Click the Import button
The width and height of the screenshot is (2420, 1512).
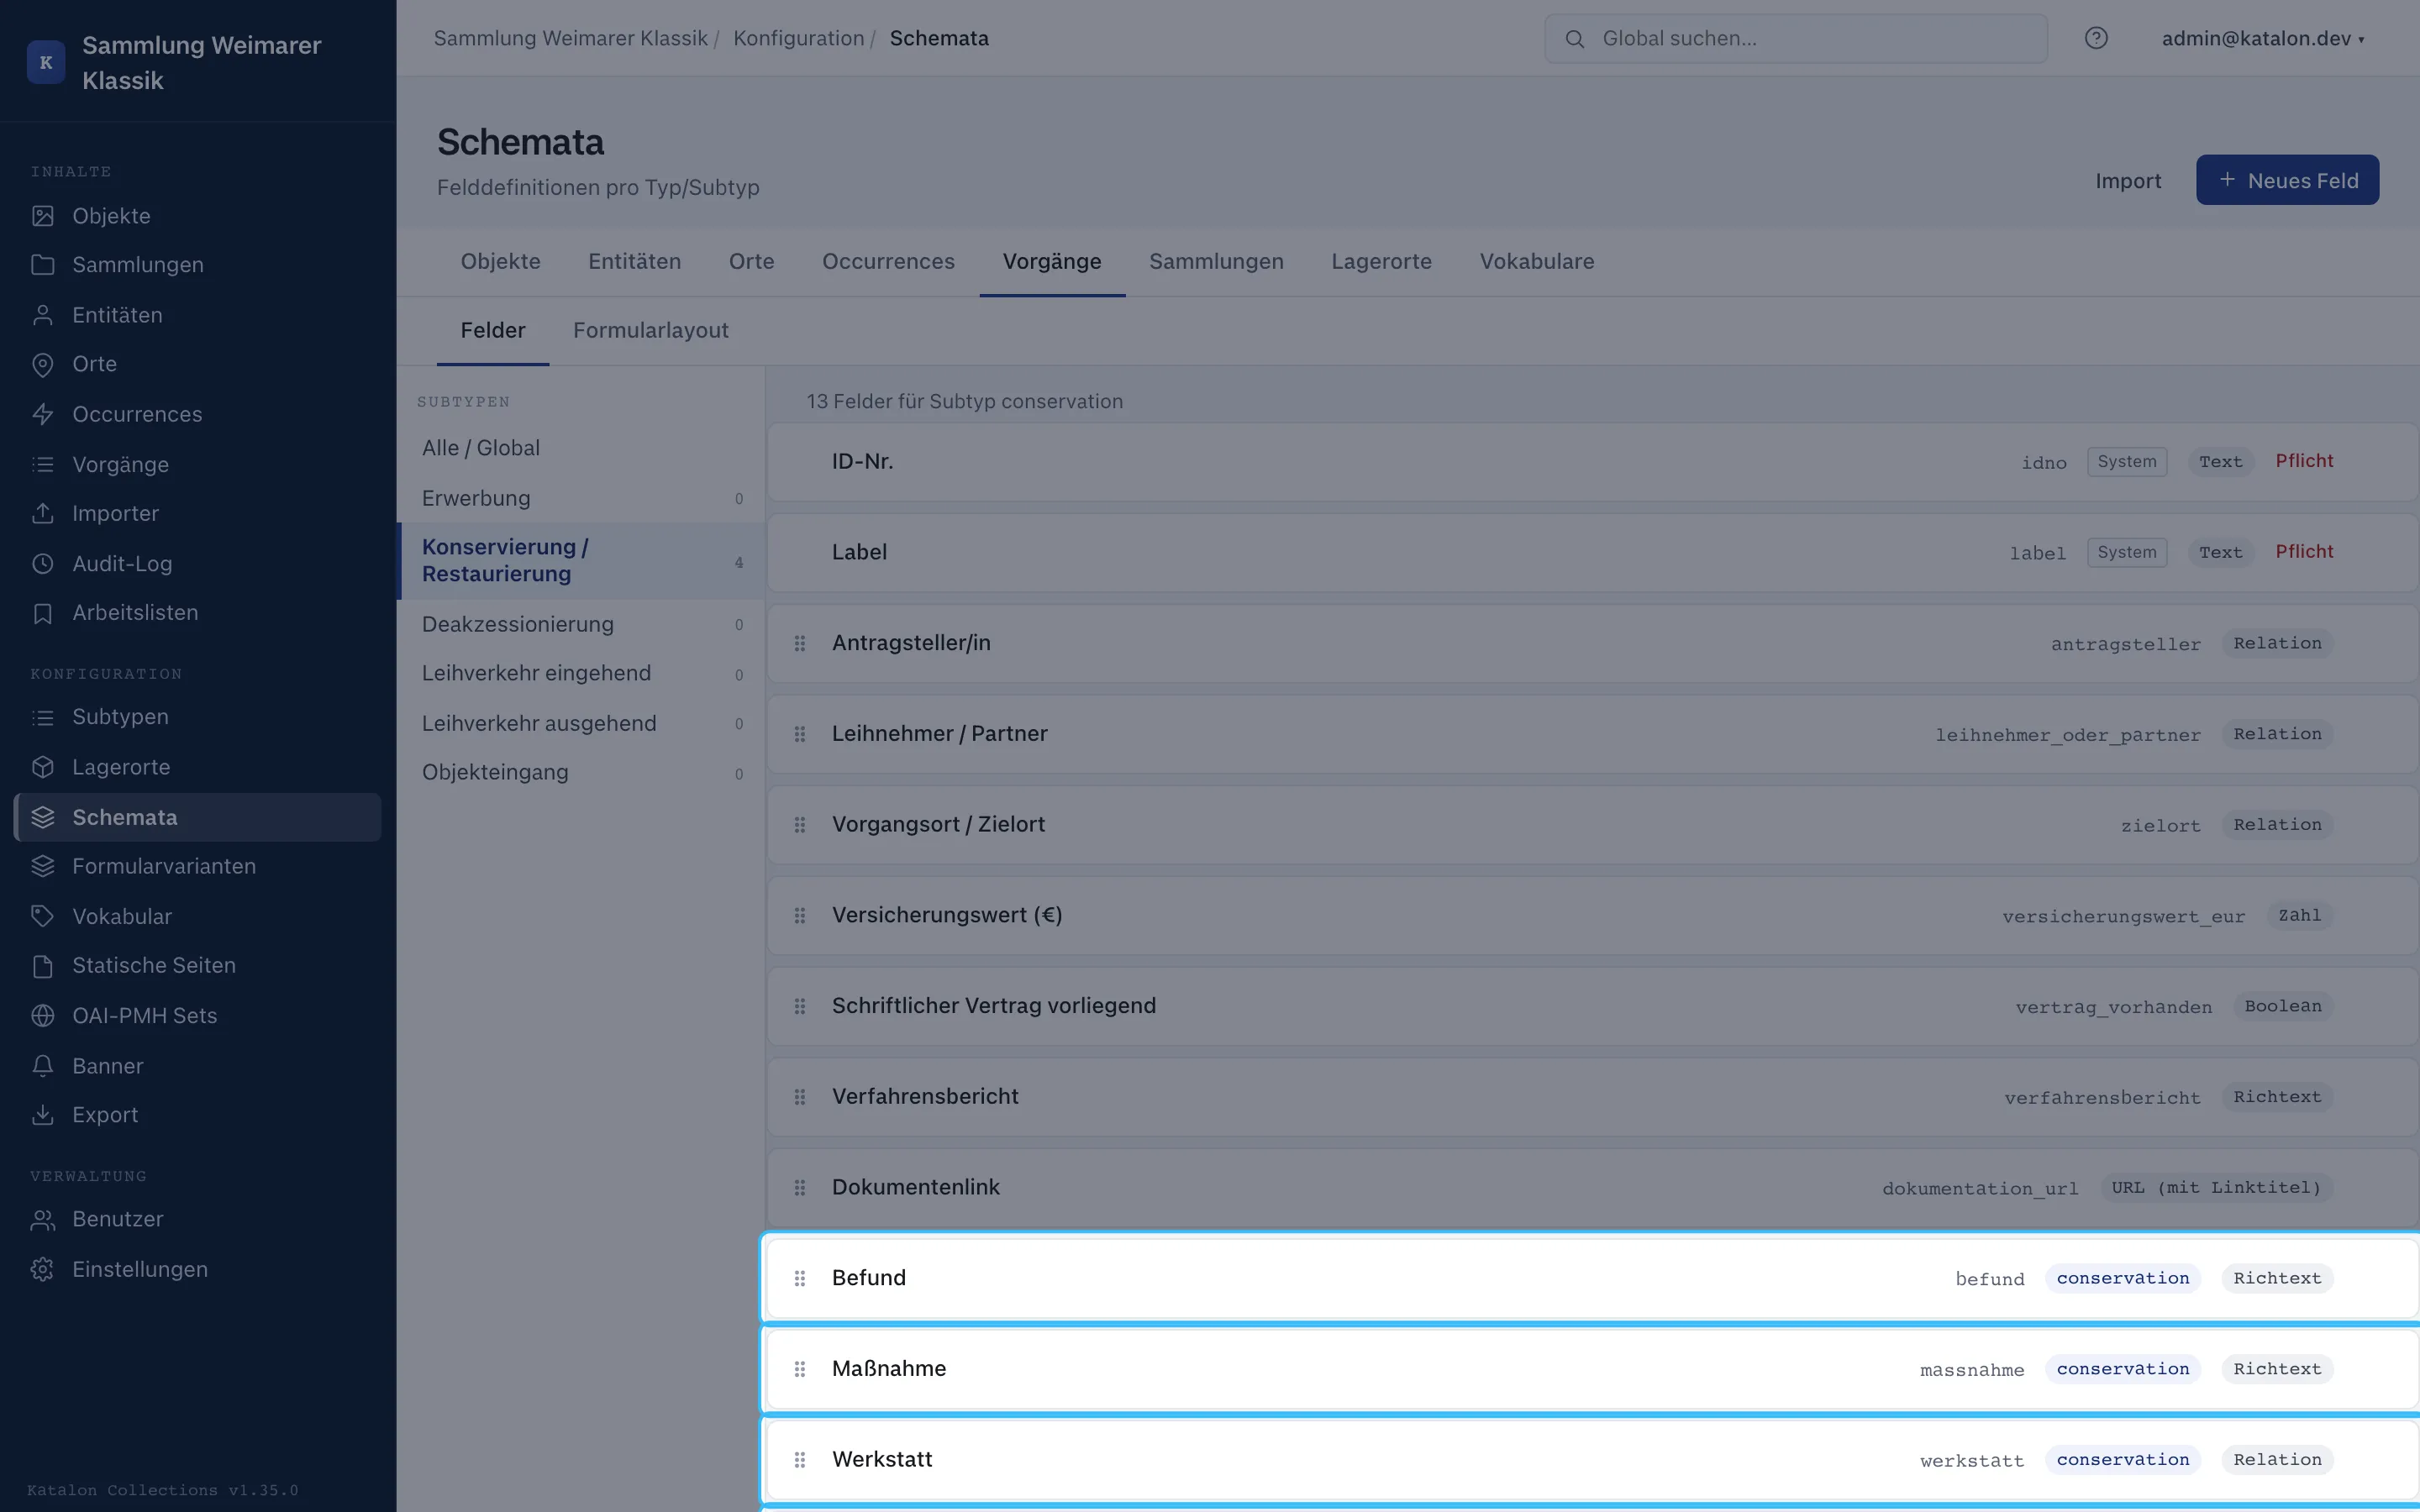2128,181
